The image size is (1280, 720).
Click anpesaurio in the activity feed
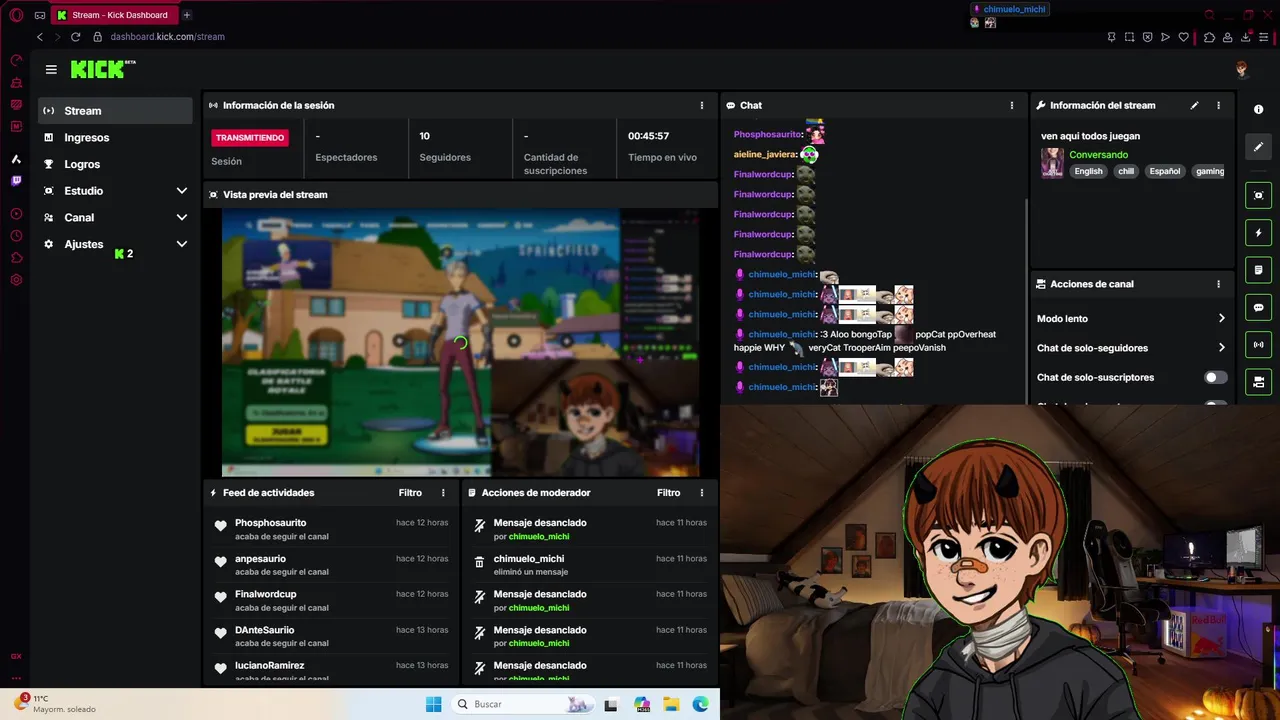pyautogui.click(x=260, y=559)
